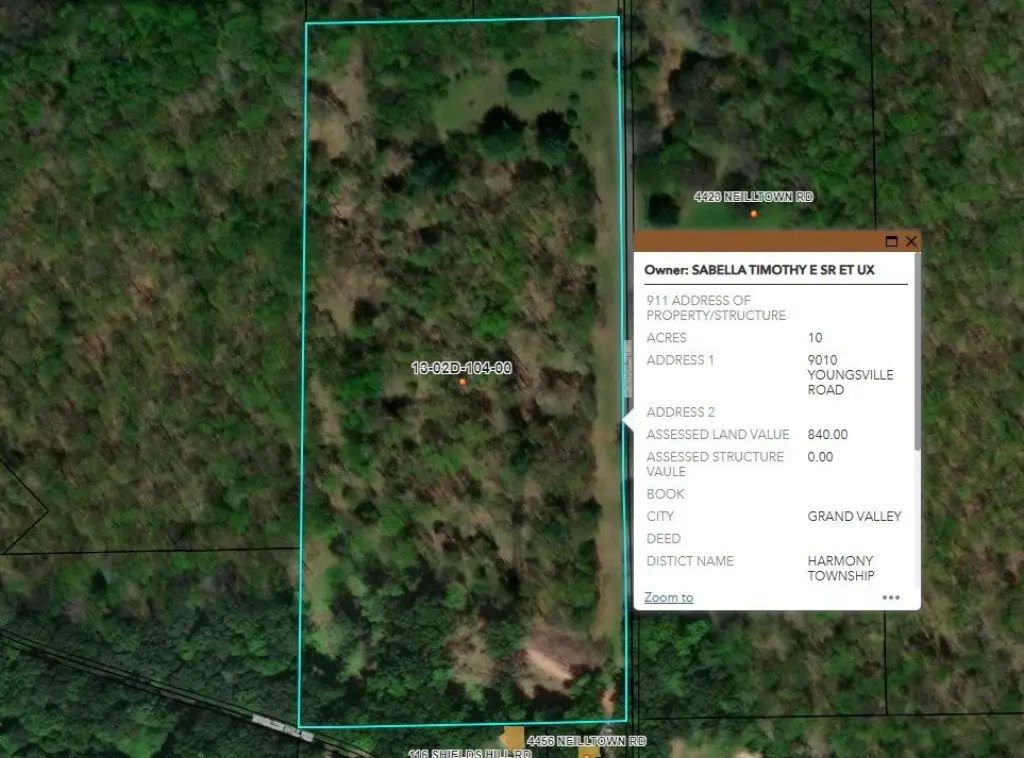Open the popup's three-dot more options menu
Image resolution: width=1024 pixels, height=758 pixels.
pos(890,598)
